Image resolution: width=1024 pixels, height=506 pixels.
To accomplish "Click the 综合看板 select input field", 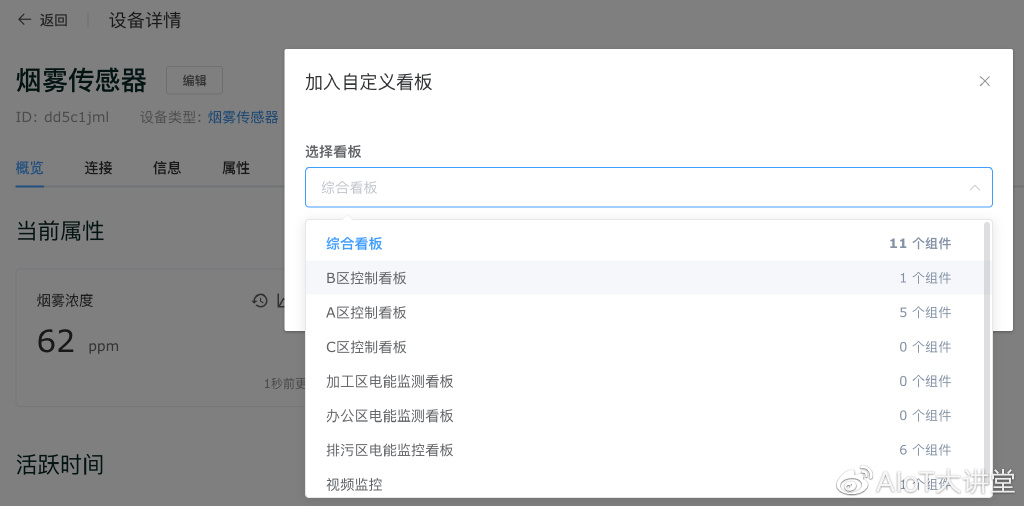I will [648, 188].
